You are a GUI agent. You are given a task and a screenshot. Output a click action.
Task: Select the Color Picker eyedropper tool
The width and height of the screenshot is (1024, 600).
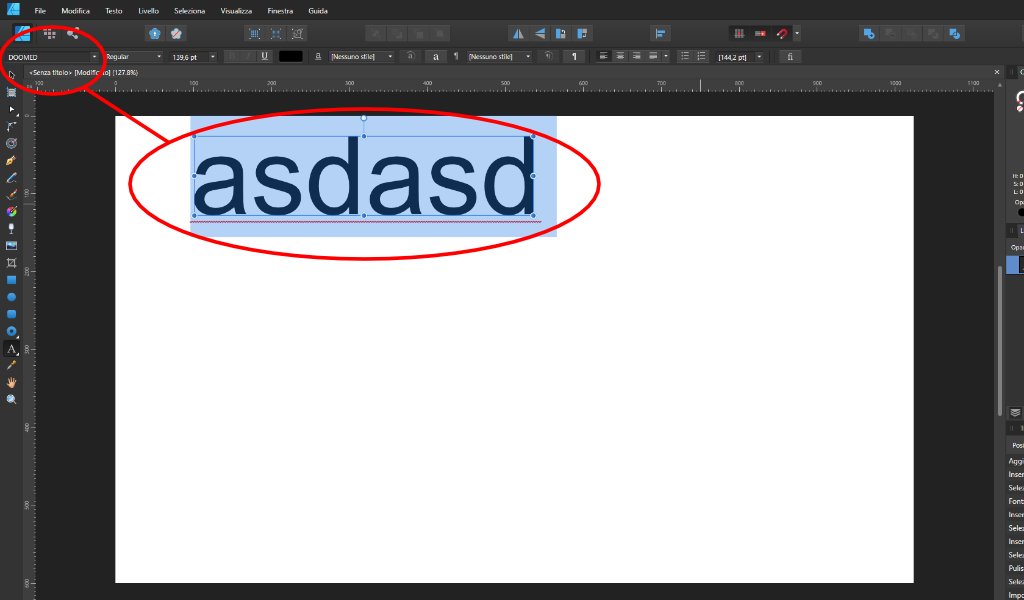pyautogui.click(x=11, y=365)
